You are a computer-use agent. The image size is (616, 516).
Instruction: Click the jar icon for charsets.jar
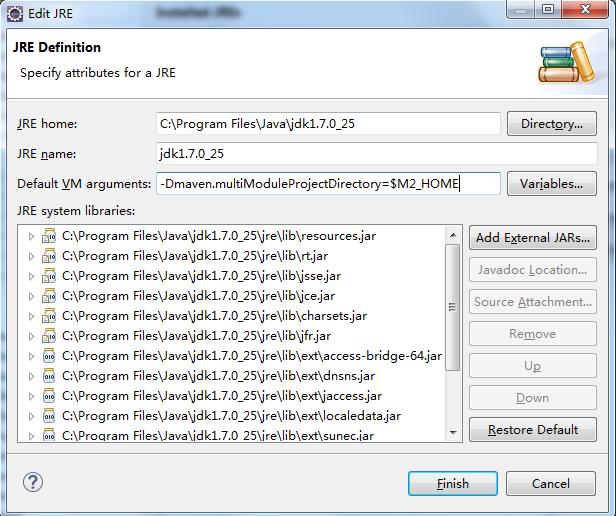click(49, 316)
